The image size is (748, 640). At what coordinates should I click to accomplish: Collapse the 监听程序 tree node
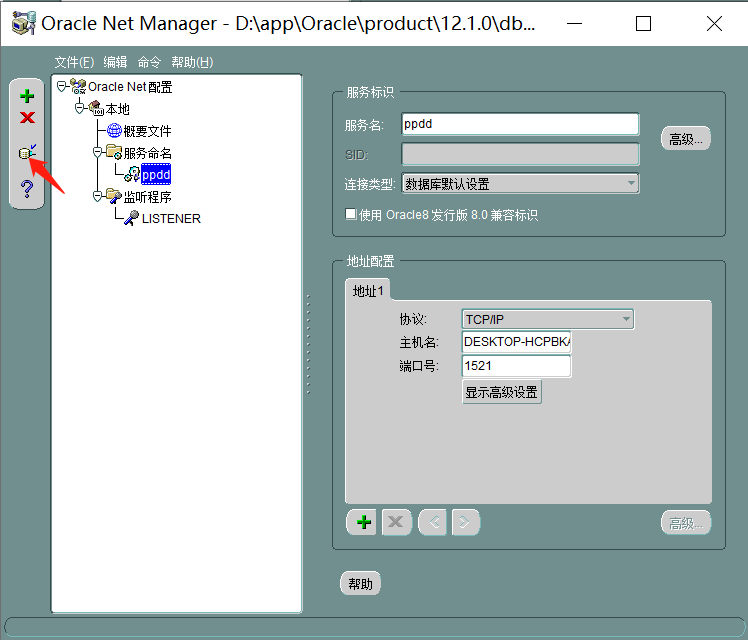tap(97, 196)
